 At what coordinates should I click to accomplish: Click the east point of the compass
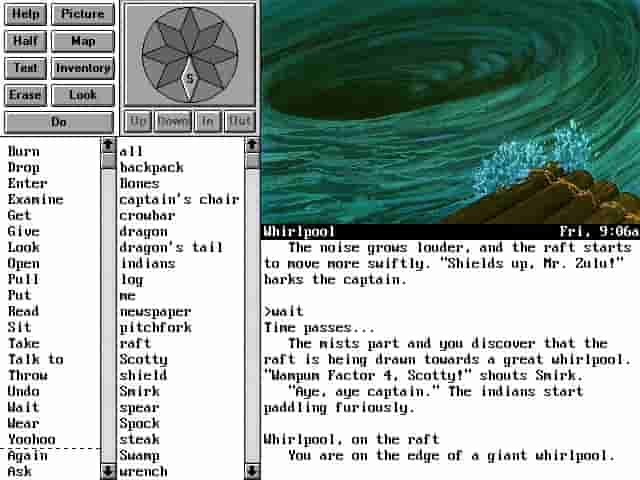pos(214,55)
